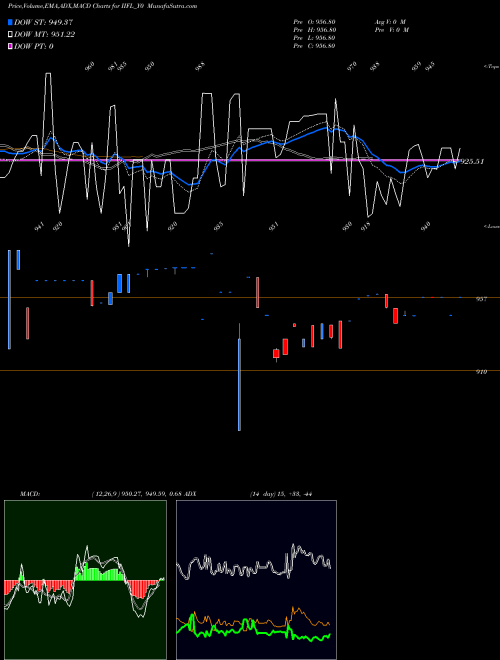Click the Pre C: 936.80 close value
Image resolution: width=500 pixels, height=660 pixels.
[x=314, y=46]
